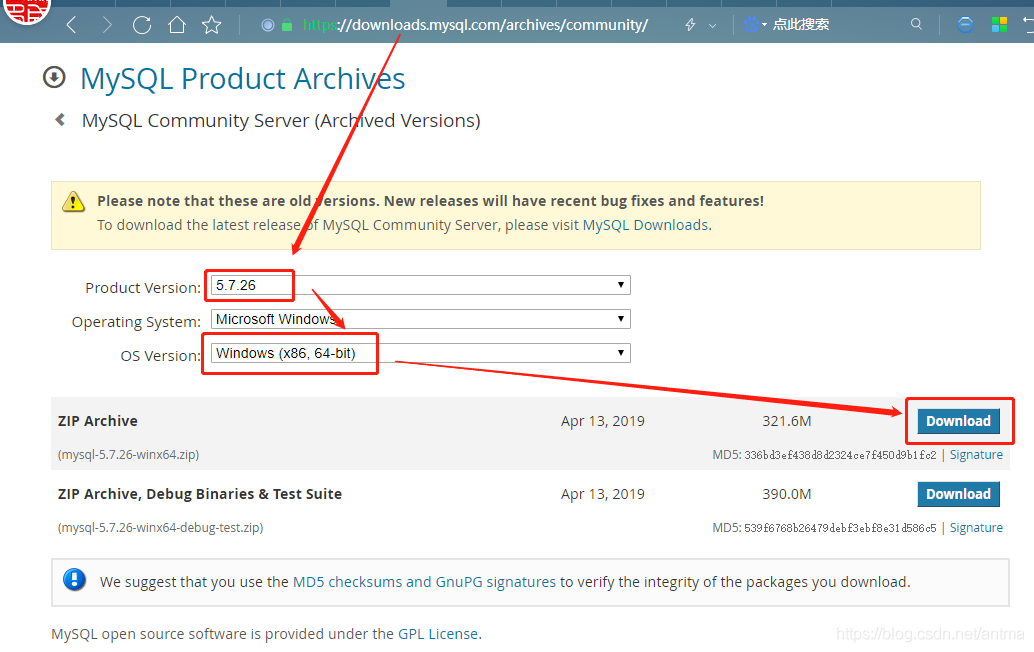Click the circular download icon beside MySQL Product Archives
The image size is (1034, 652).
click(x=53, y=76)
